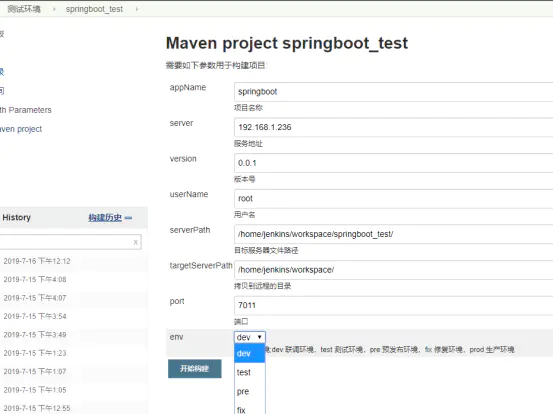Click the 开始构建 build button

tap(195, 369)
